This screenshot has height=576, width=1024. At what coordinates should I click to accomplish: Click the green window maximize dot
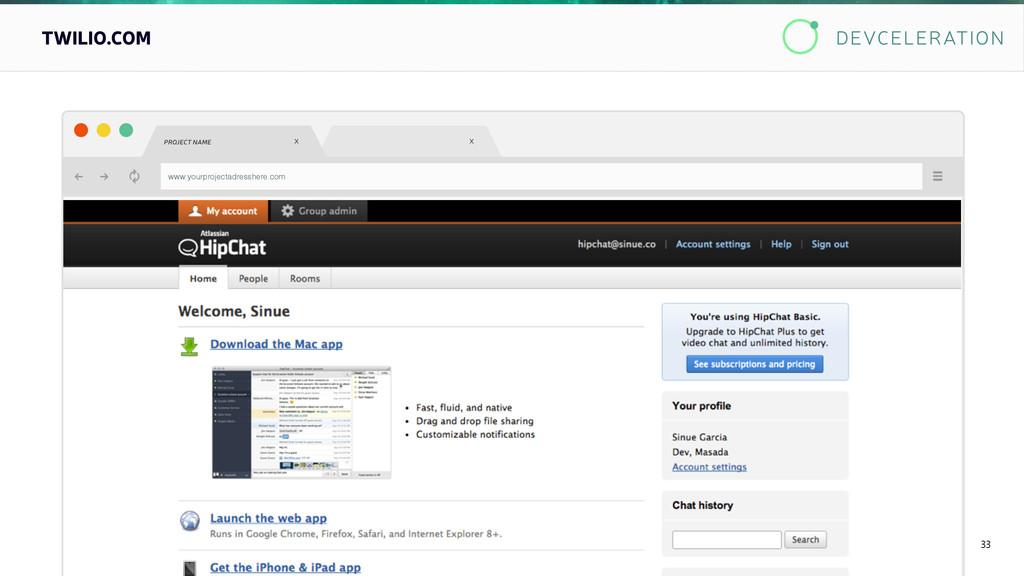point(126,130)
